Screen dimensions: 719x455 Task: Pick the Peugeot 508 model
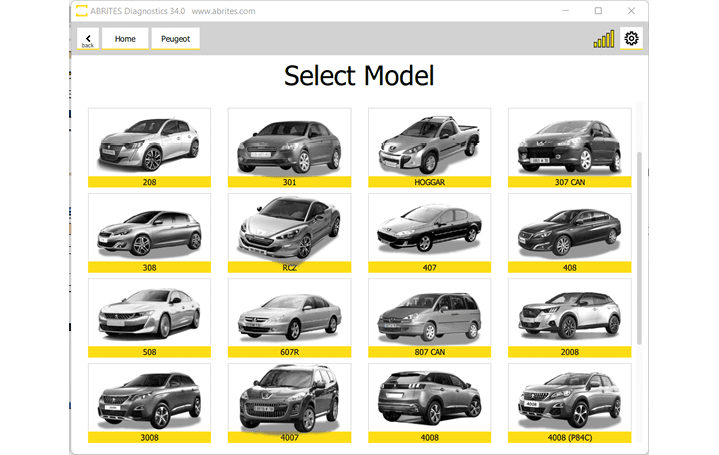click(149, 316)
